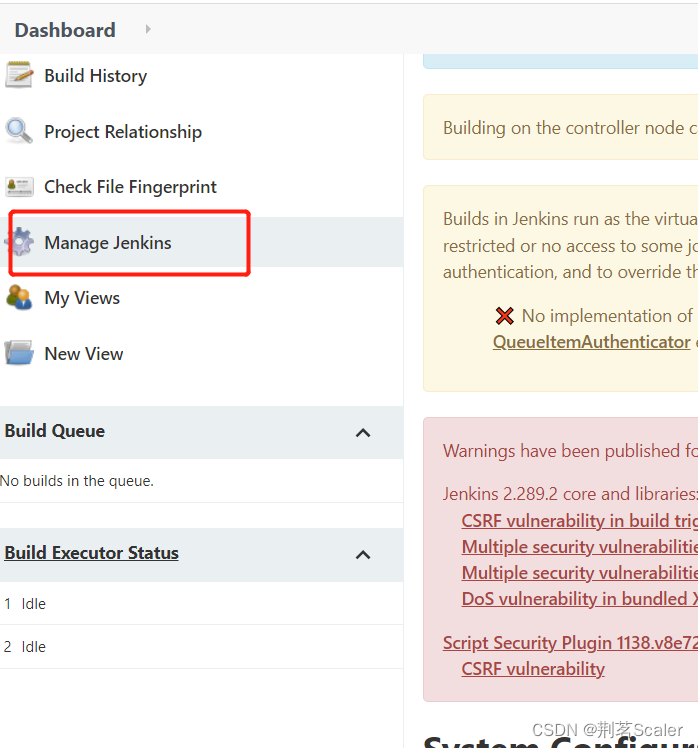Click the Build History notepad icon
This screenshot has width=698, height=748.
pyautogui.click(x=19, y=75)
